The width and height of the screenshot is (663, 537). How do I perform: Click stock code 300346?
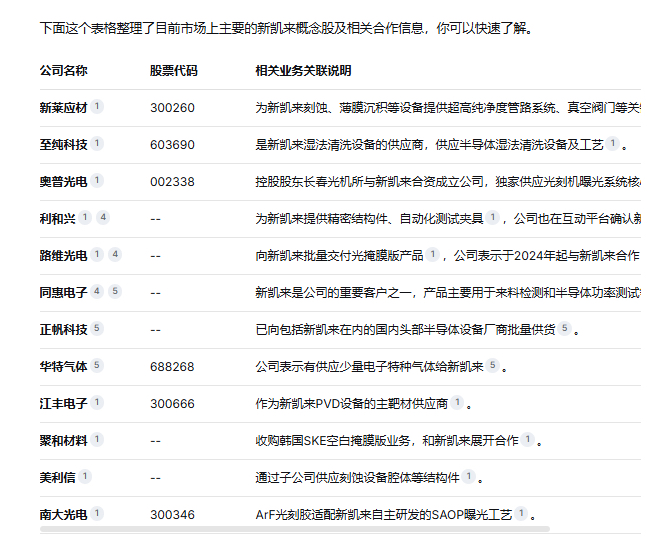[x=173, y=515]
